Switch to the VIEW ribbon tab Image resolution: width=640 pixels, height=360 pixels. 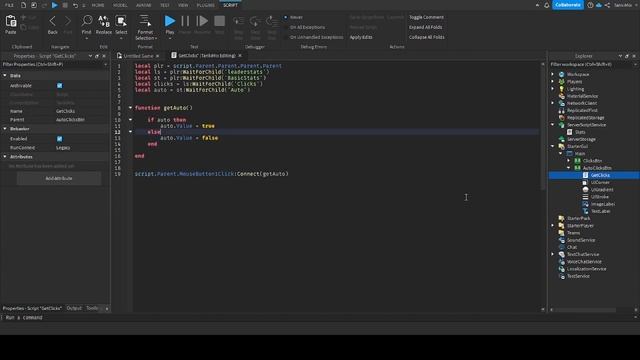click(183, 5)
